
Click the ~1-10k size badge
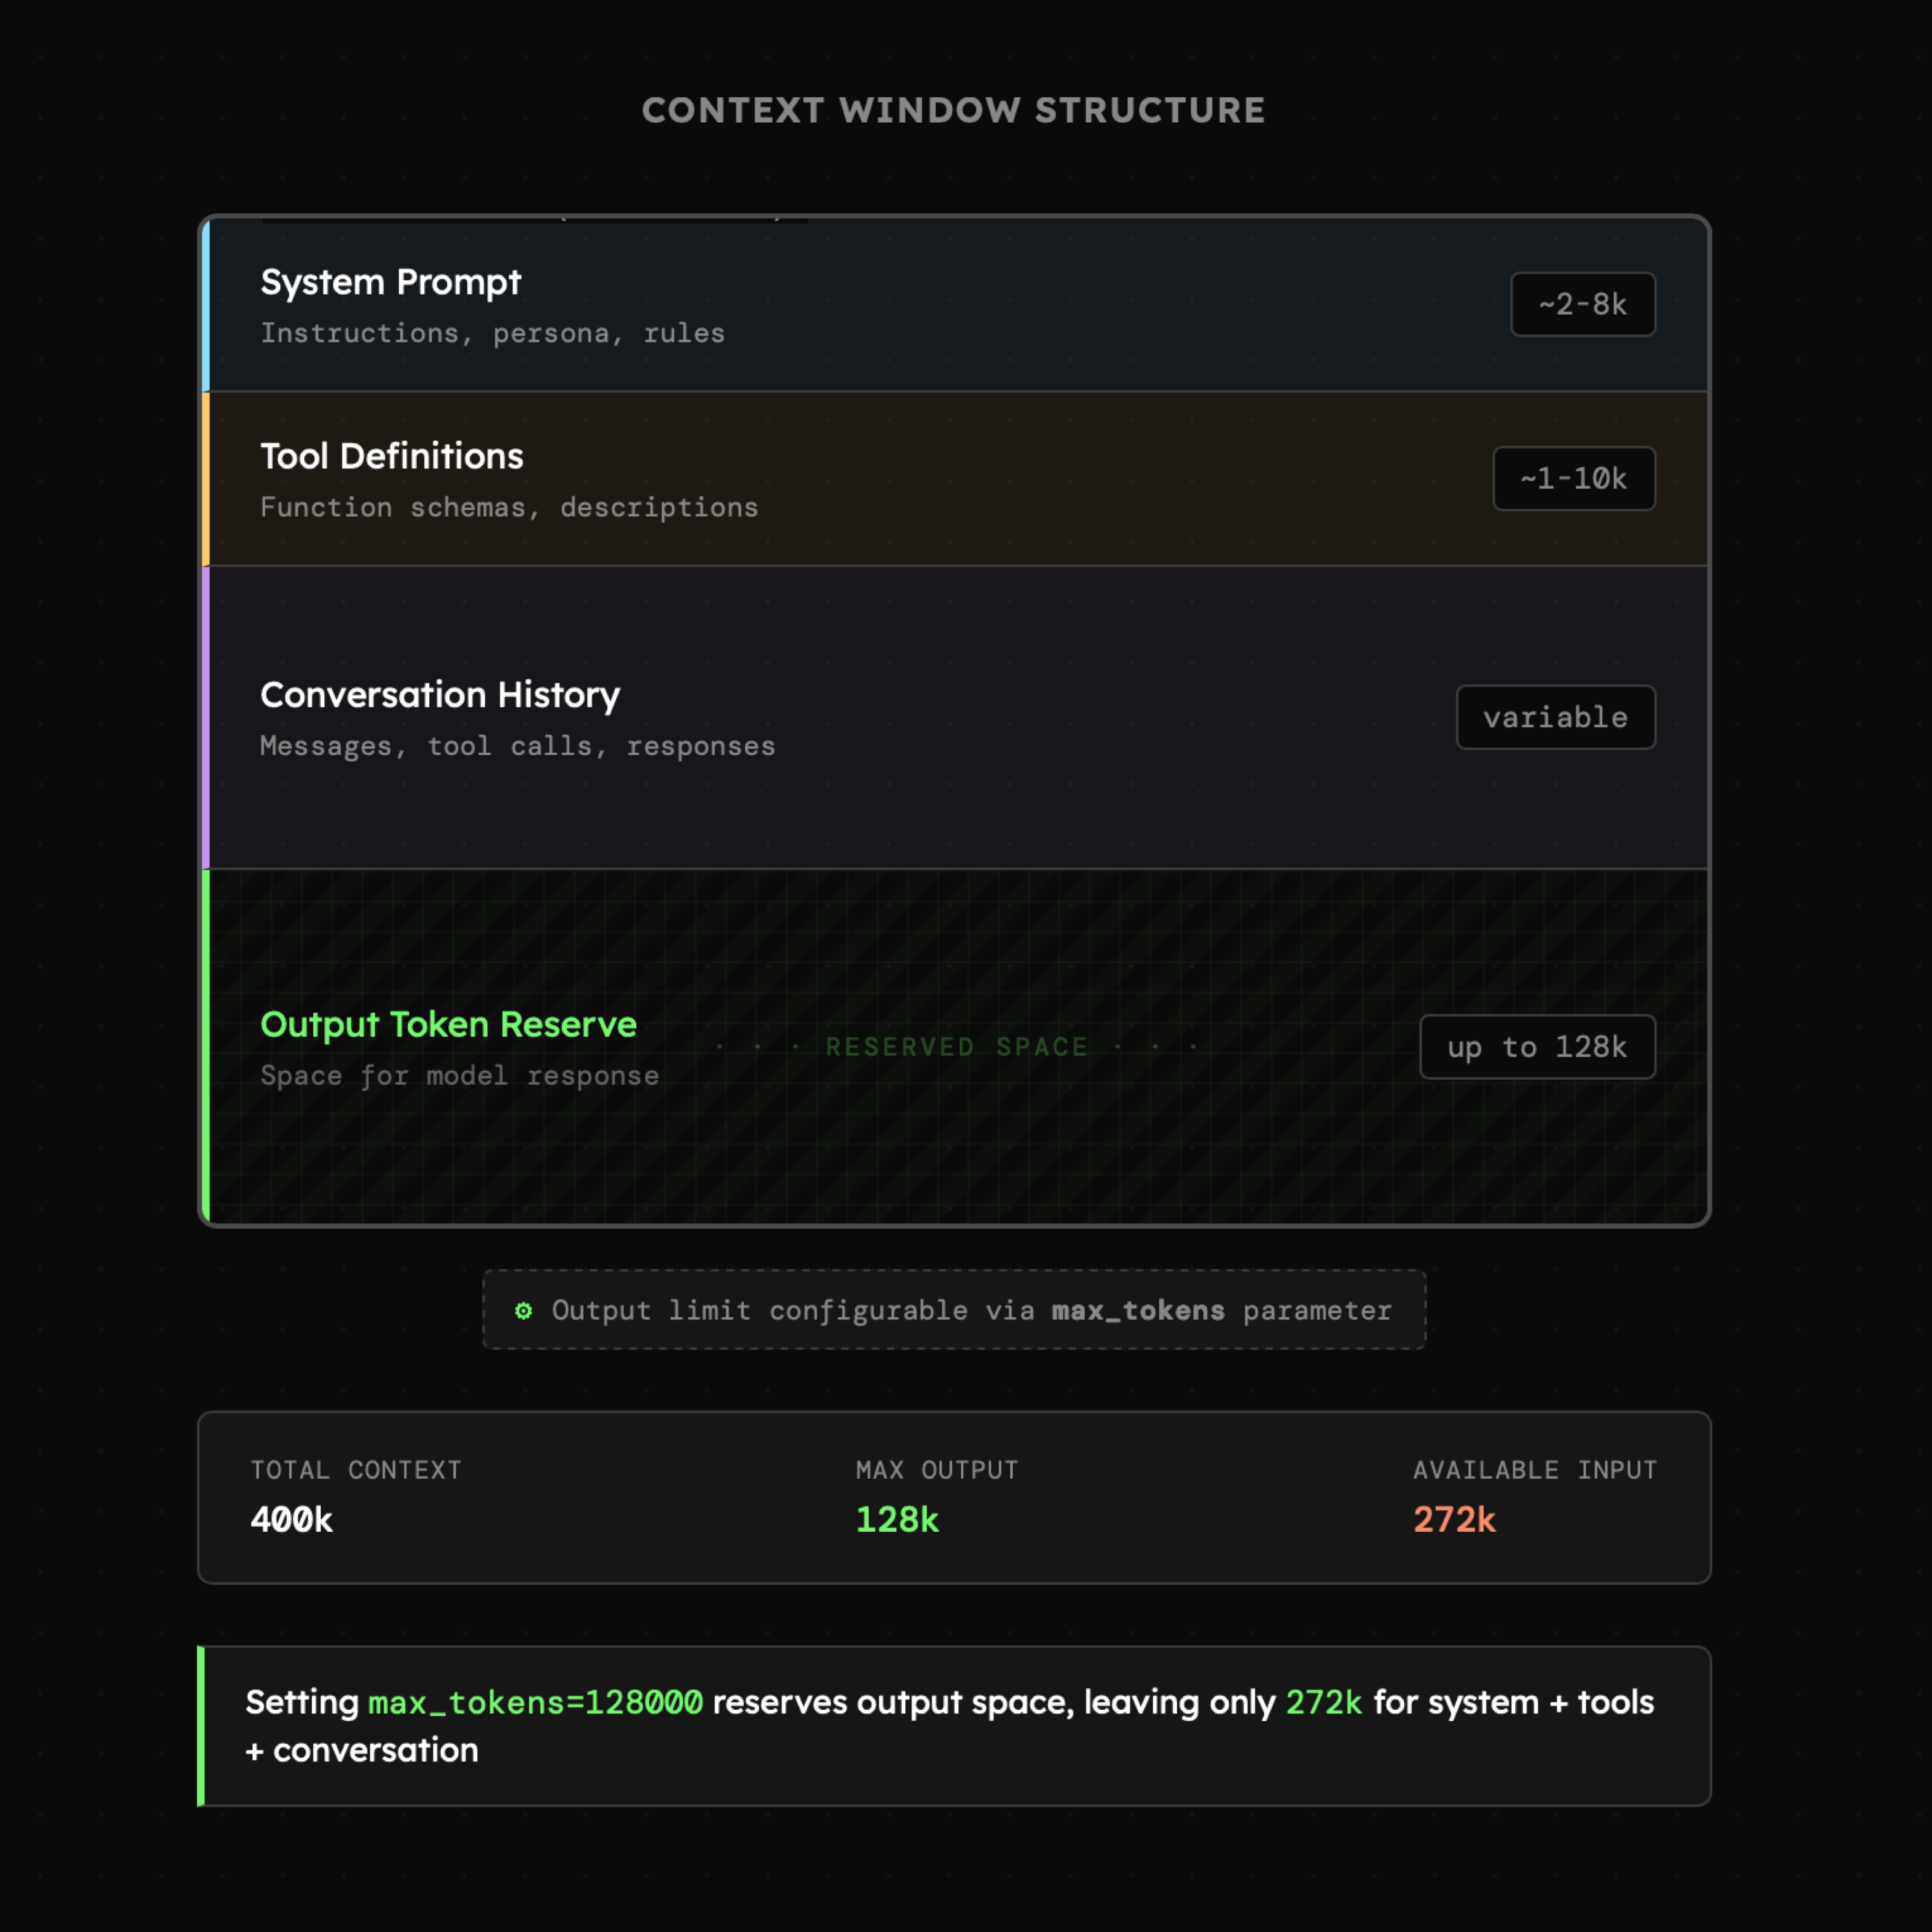click(x=1573, y=478)
